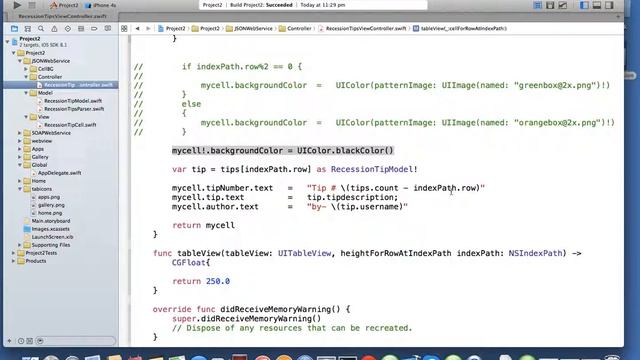Switch to Assistant editor view
Image resolution: width=640 pixels, height=360 pixels.
pyautogui.click(x=550, y=5)
